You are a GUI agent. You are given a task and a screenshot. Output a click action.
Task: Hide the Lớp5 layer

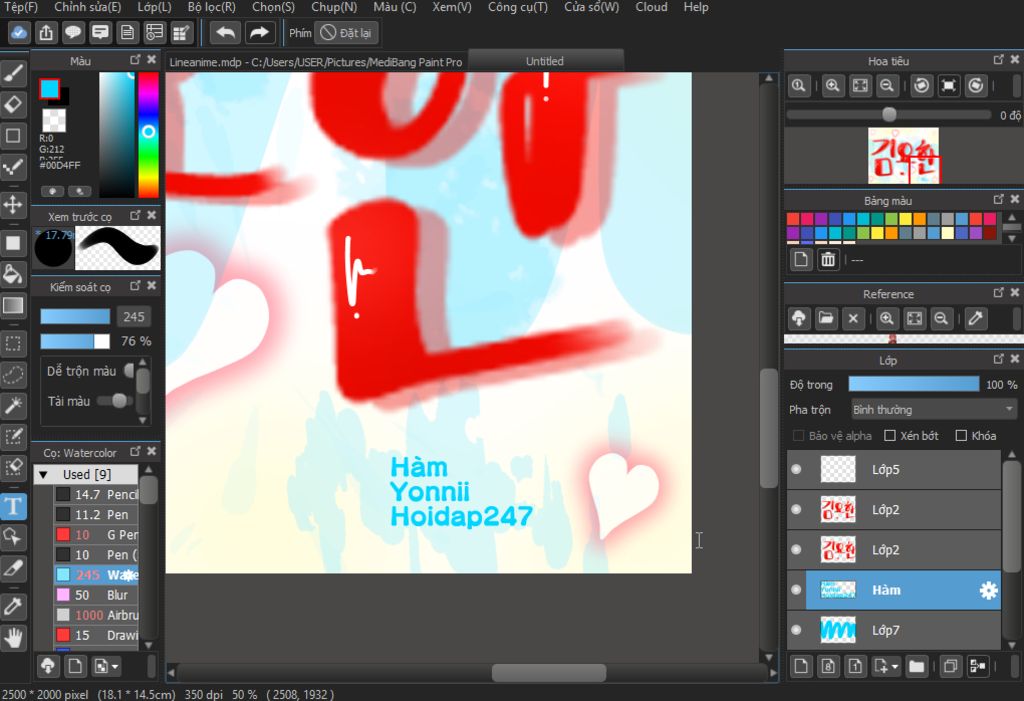796,469
